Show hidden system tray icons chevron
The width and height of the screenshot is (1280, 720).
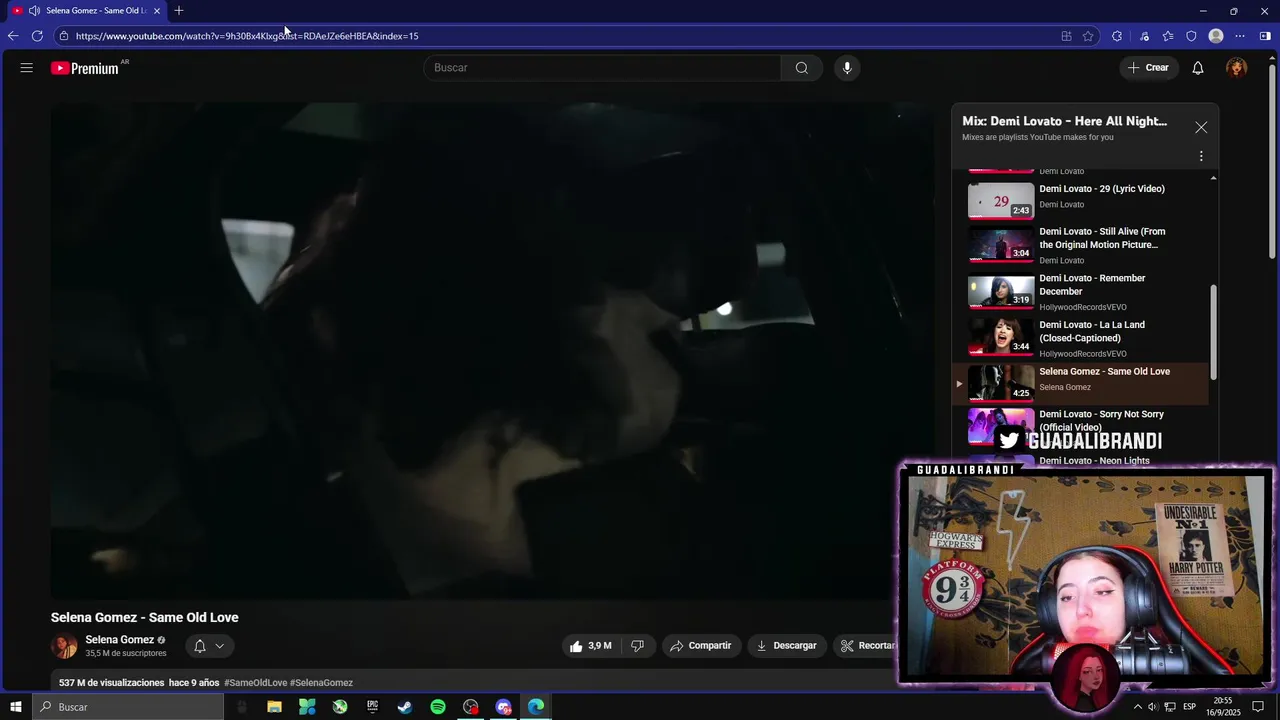[x=1137, y=707]
